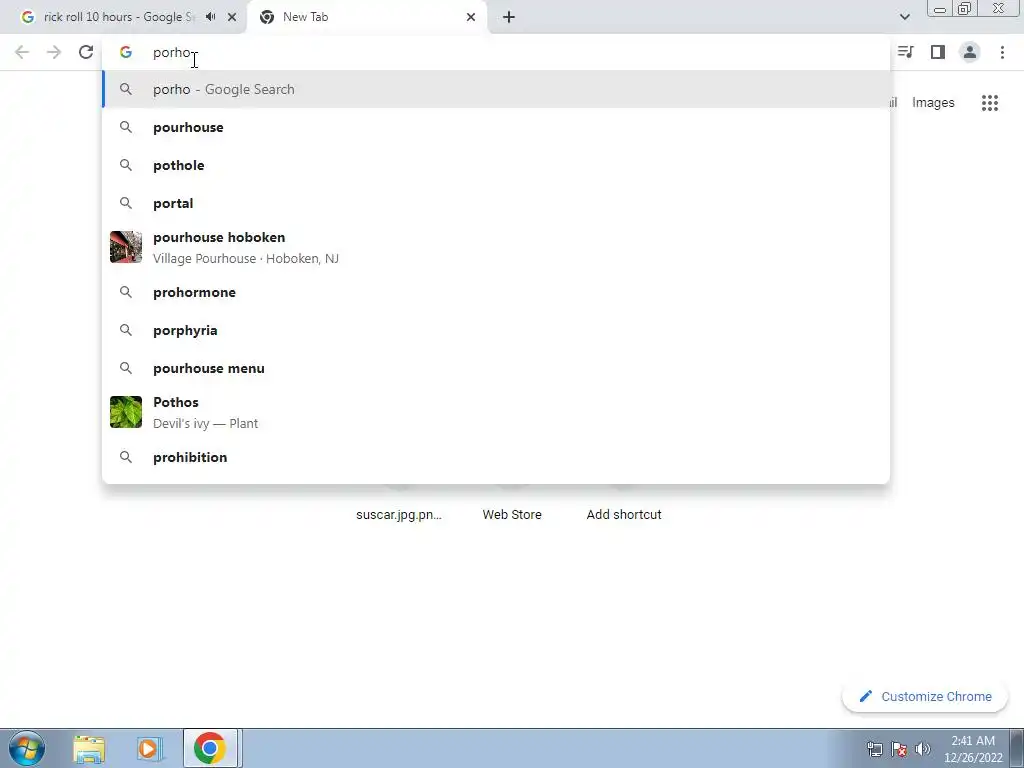The width and height of the screenshot is (1024, 768).
Task: Click the Chrome taskbar icon
Action: (x=210, y=748)
